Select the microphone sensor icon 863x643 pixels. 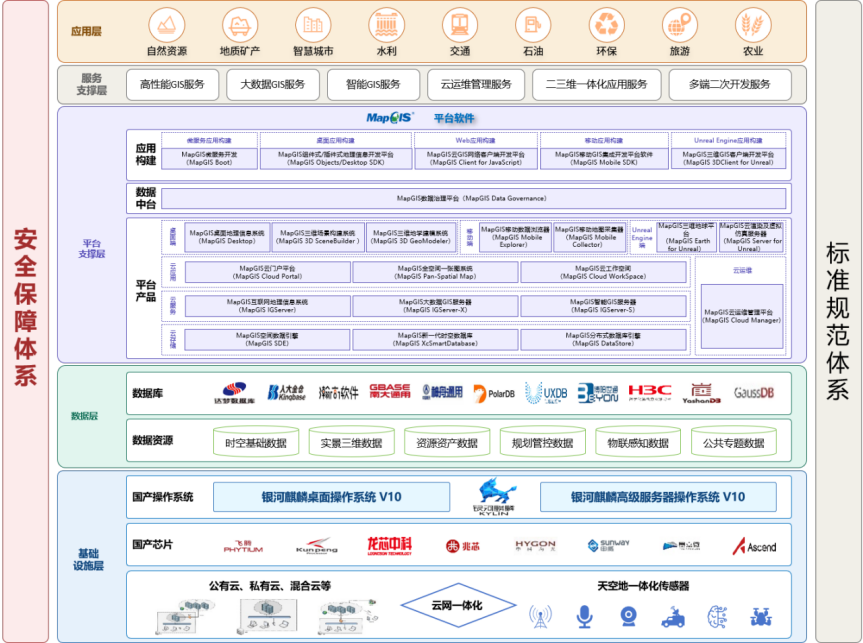coord(585,617)
